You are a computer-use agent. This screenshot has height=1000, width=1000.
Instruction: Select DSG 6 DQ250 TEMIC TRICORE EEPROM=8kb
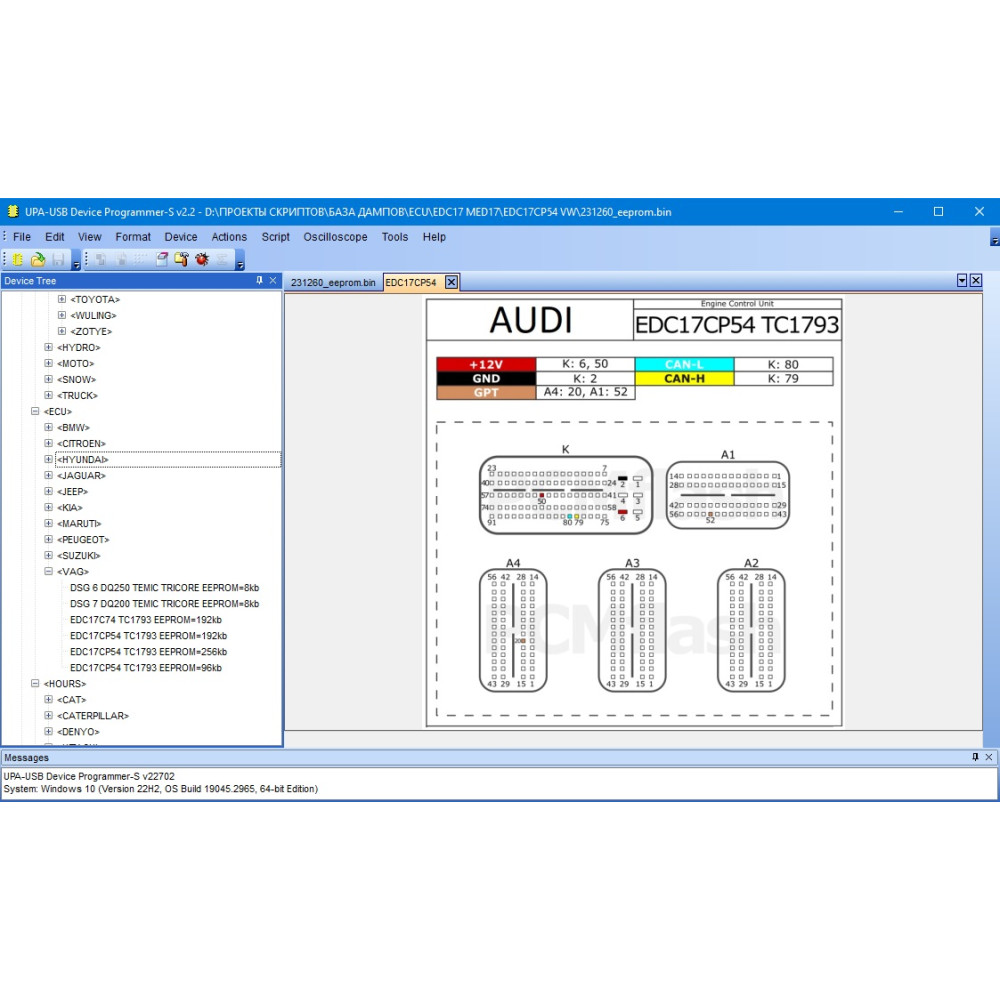click(165, 587)
